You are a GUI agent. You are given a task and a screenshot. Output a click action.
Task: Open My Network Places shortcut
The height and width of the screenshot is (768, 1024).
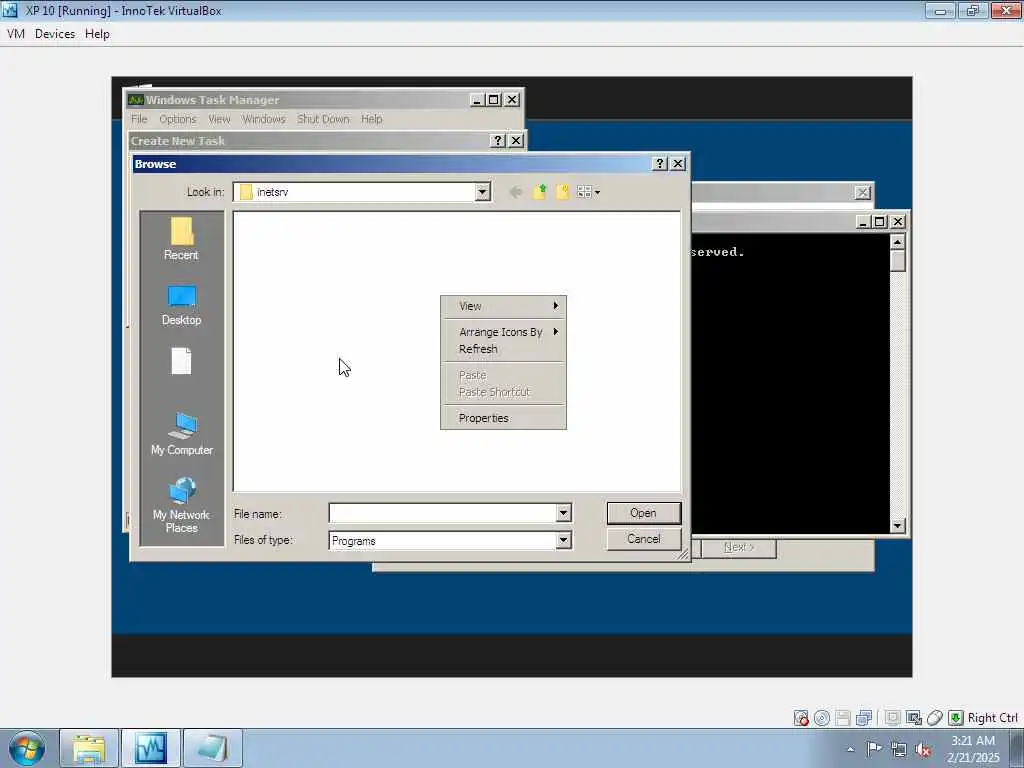[182, 505]
